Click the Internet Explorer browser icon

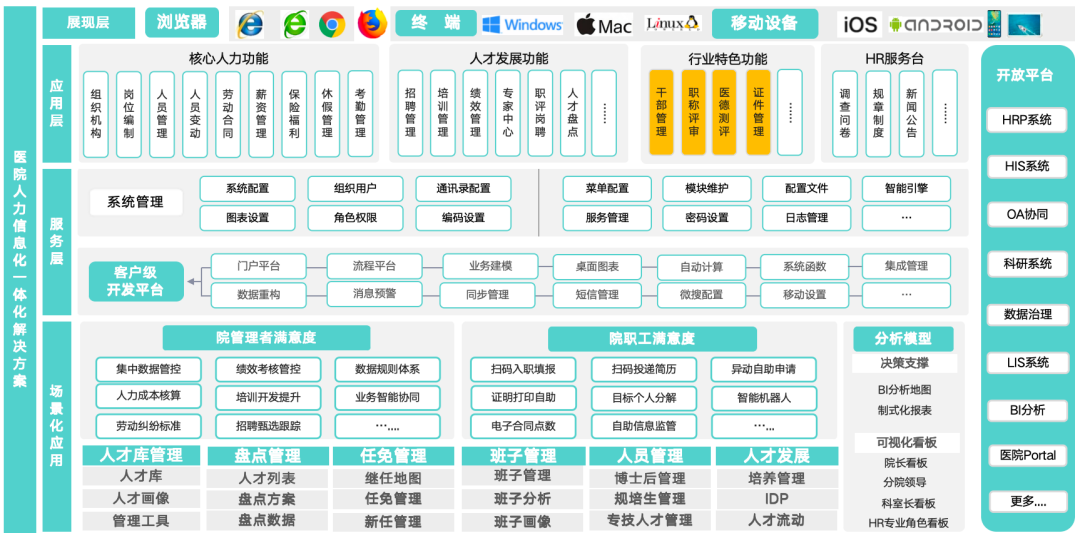coord(250,24)
